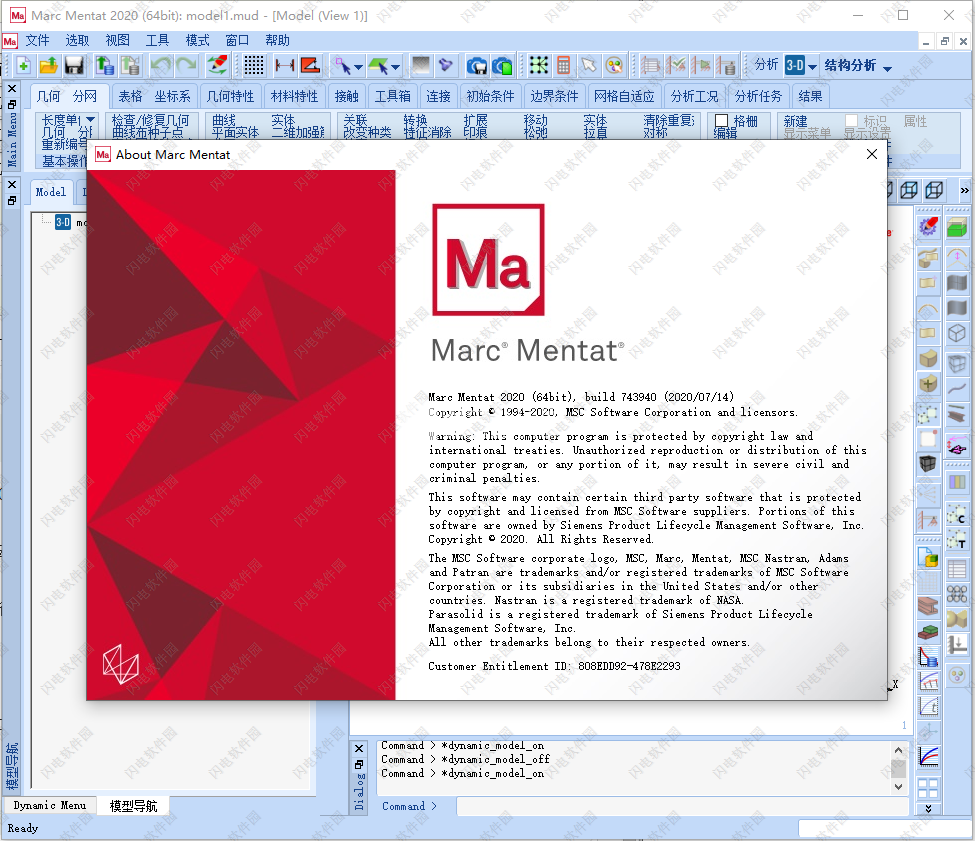Save the model using the floppy disk icon
The width and height of the screenshot is (975, 841).
pyautogui.click(x=74, y=65)
